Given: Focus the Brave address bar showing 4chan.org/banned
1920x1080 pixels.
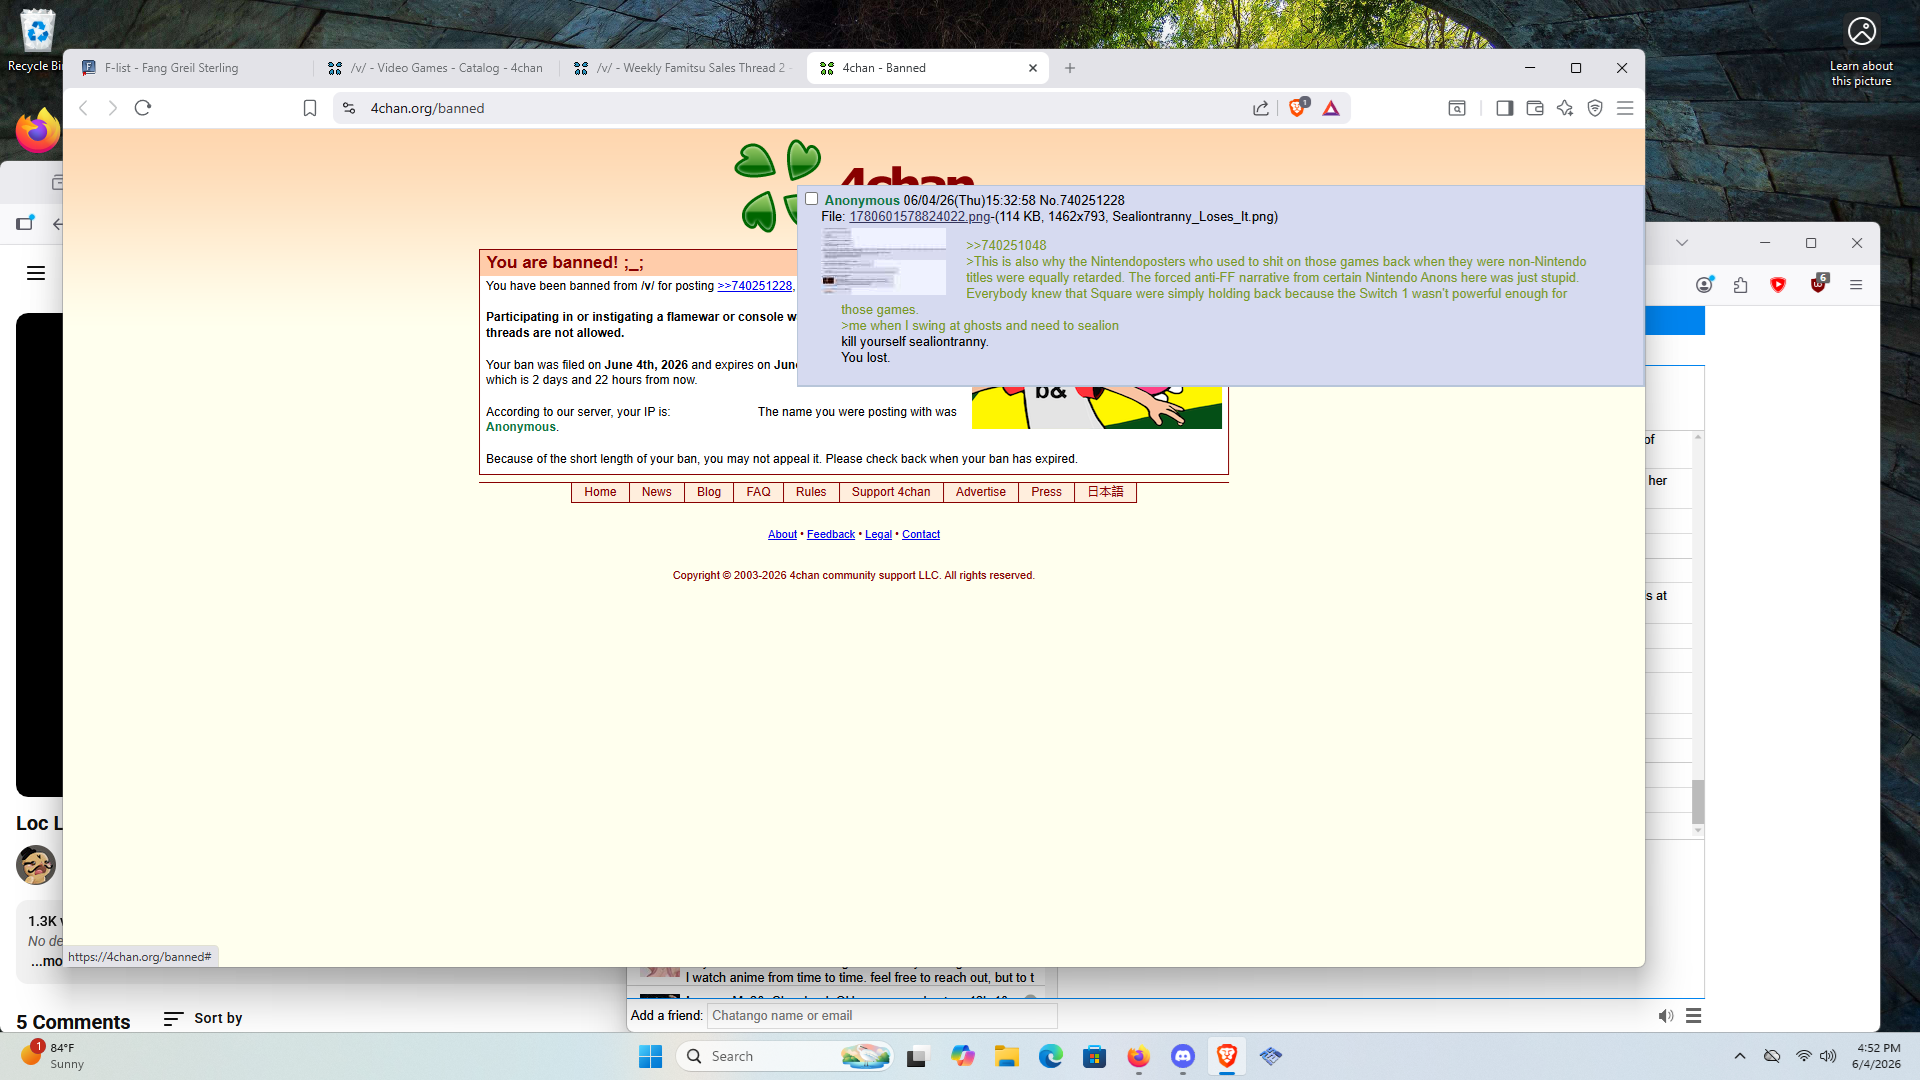Looking at the screenshot, I should pos(800,108).
